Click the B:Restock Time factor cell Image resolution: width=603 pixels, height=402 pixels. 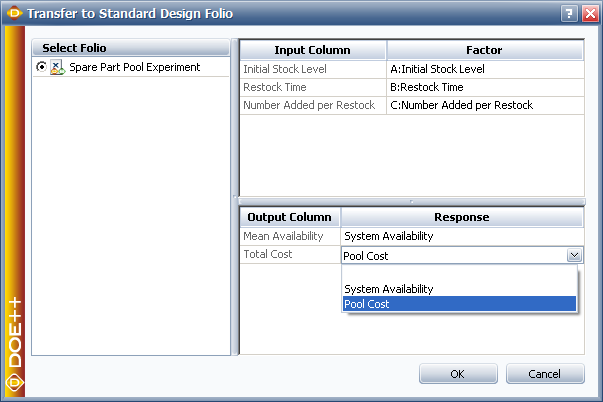tap(485, 87)
